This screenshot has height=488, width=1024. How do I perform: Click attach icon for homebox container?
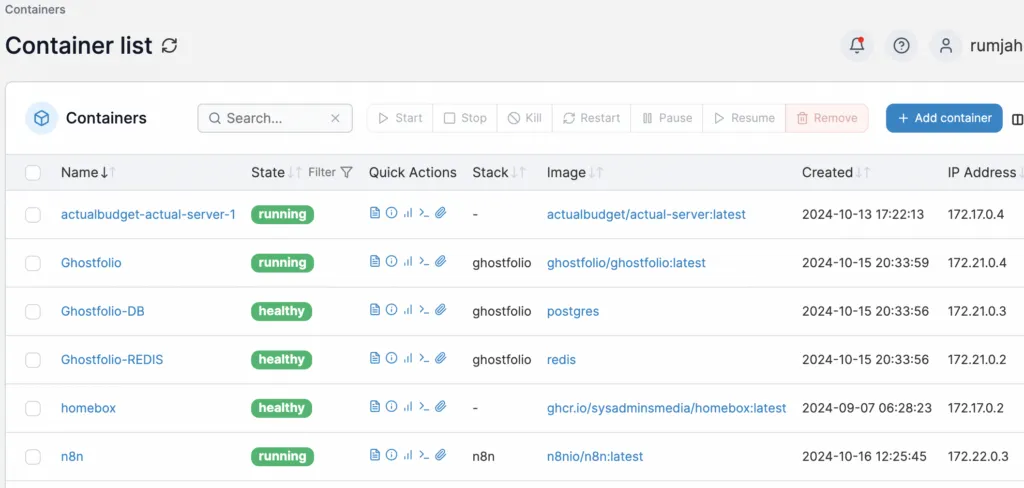click(440, 407)
